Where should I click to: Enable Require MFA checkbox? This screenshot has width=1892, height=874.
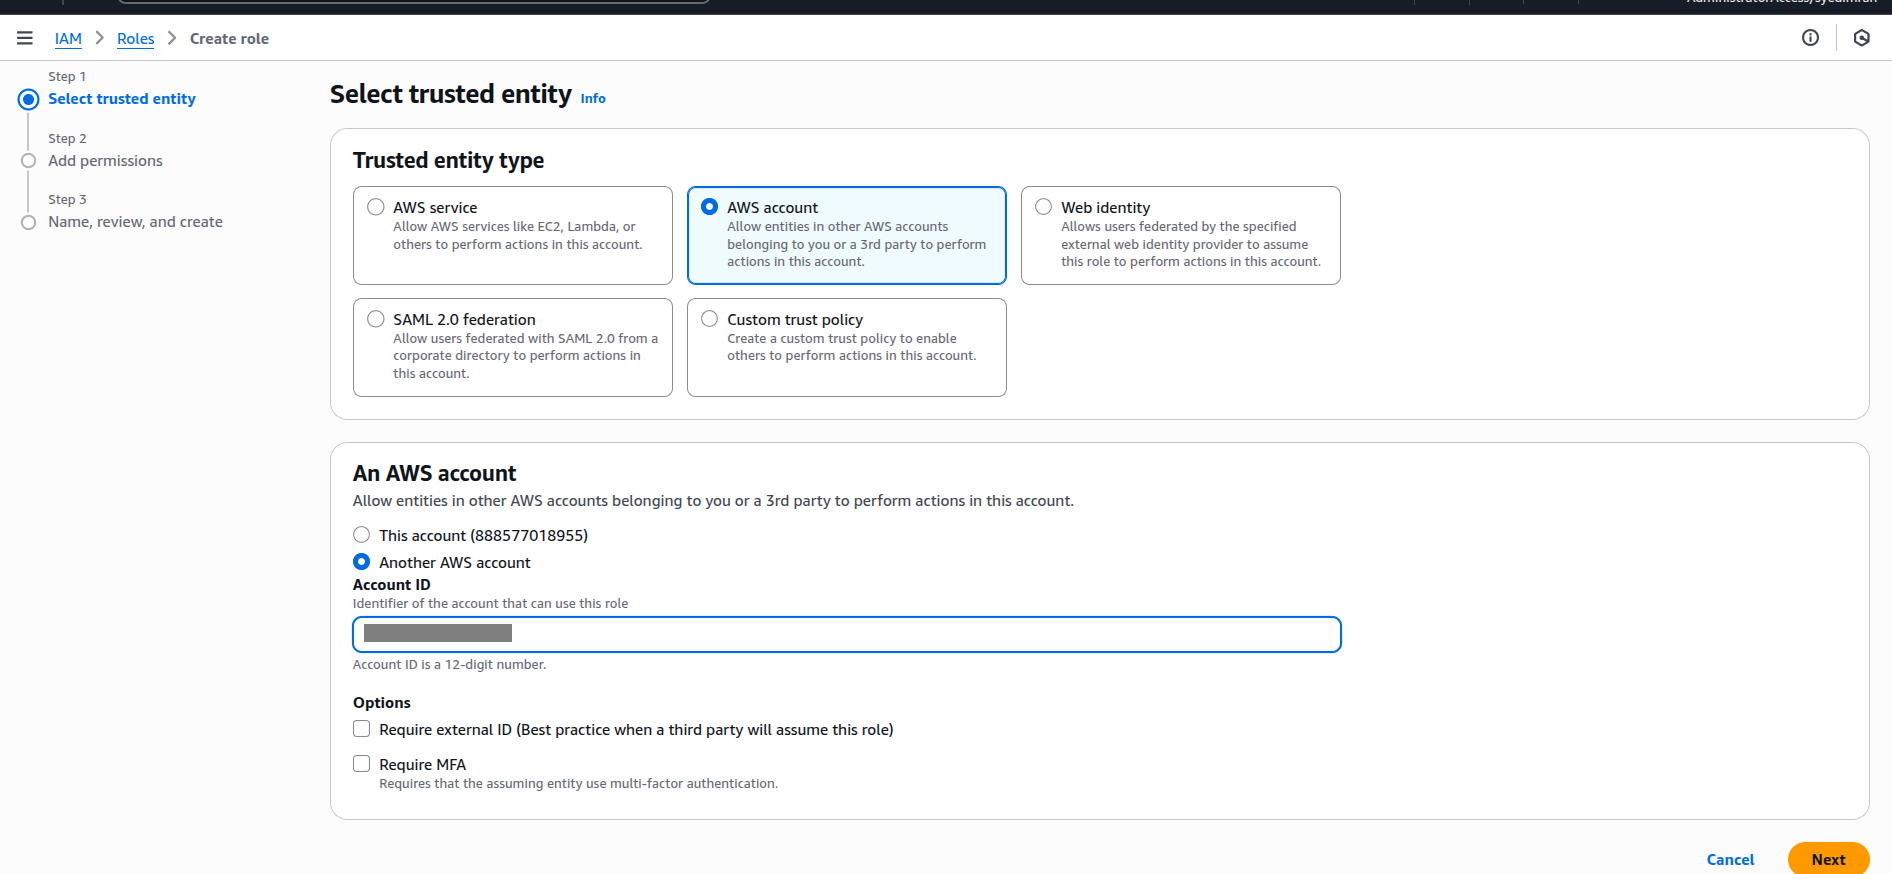pos(362,764)
